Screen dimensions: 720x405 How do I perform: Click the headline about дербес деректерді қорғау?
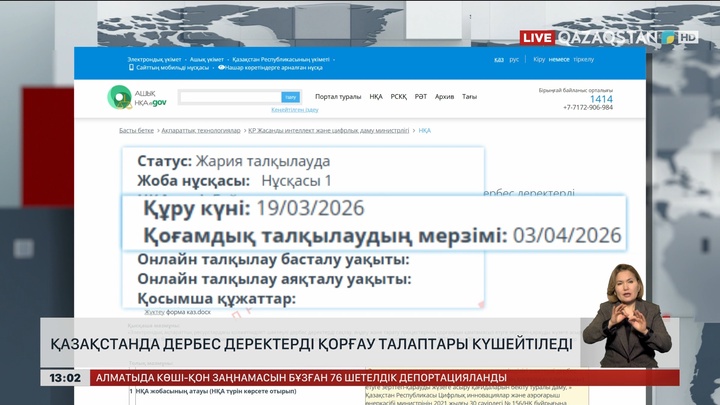pyautogui.click(x=311, y=343)
